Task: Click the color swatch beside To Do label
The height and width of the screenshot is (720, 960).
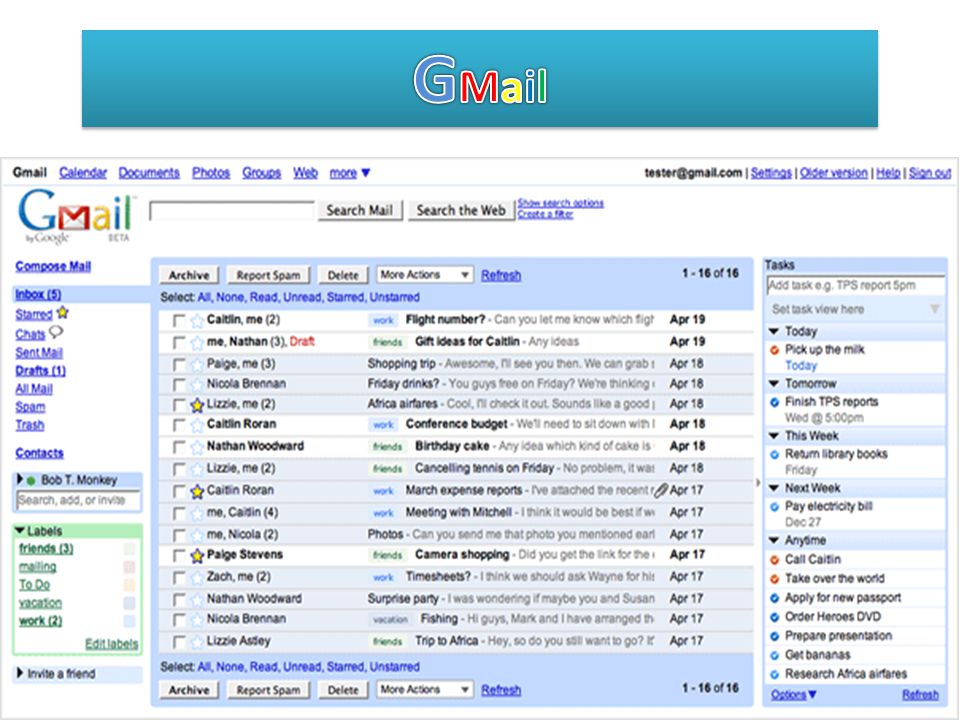Action: pyautogui.click(x=129, y=585)
